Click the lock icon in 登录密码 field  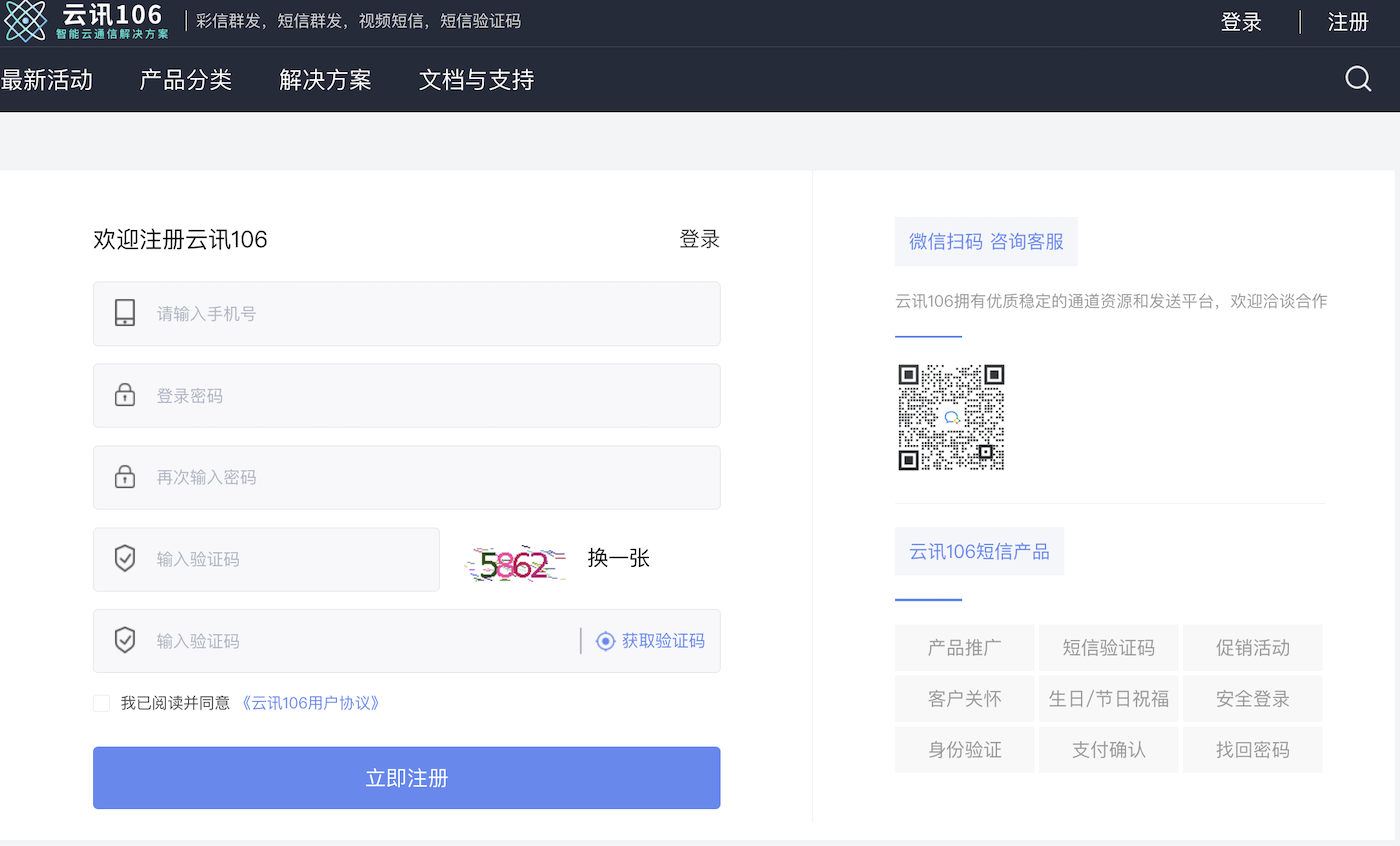125,395
